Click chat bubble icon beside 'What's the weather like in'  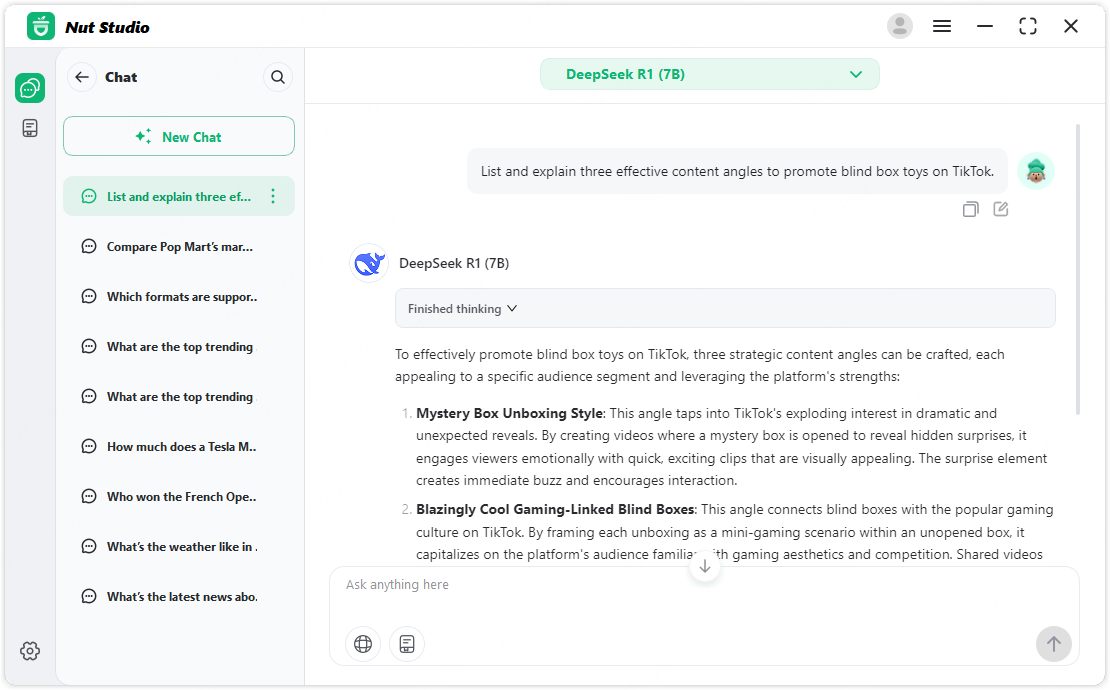[88, 546]
